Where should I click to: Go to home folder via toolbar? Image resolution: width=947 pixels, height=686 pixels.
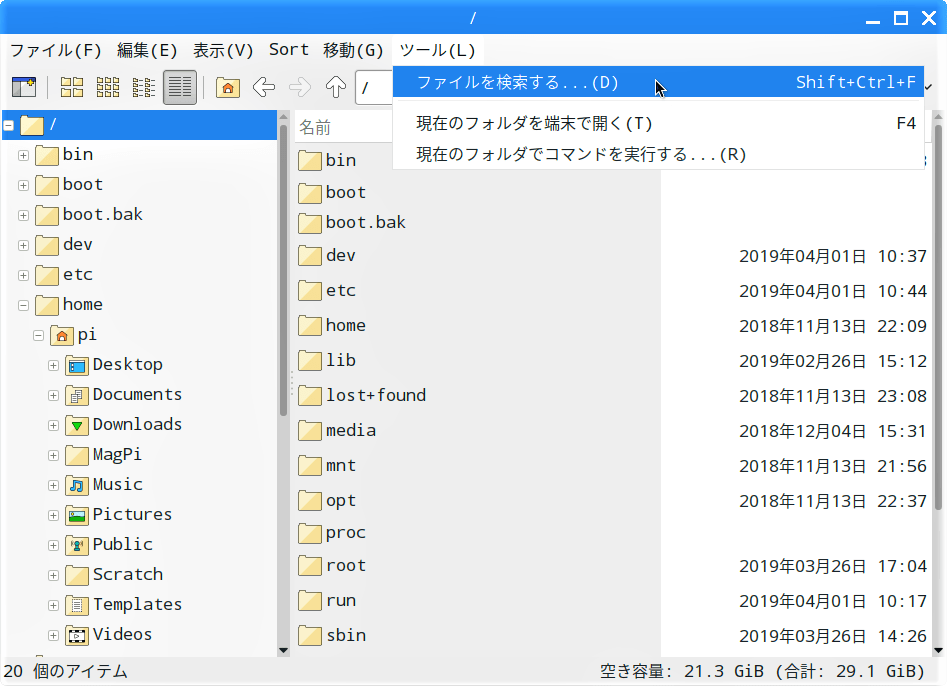228,88
